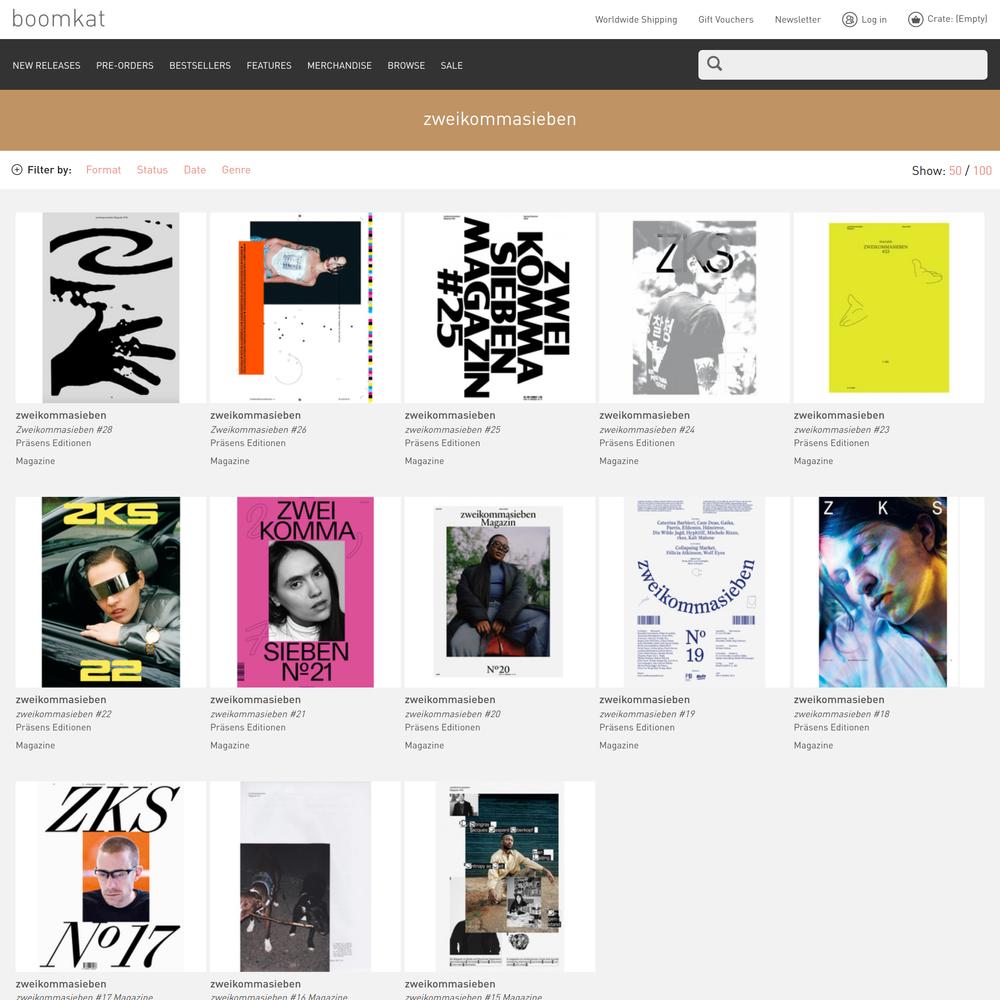This screenshot has height=1000, width=1000.
Task: Go to the Sale section
Action: click(x=452, y=66)
